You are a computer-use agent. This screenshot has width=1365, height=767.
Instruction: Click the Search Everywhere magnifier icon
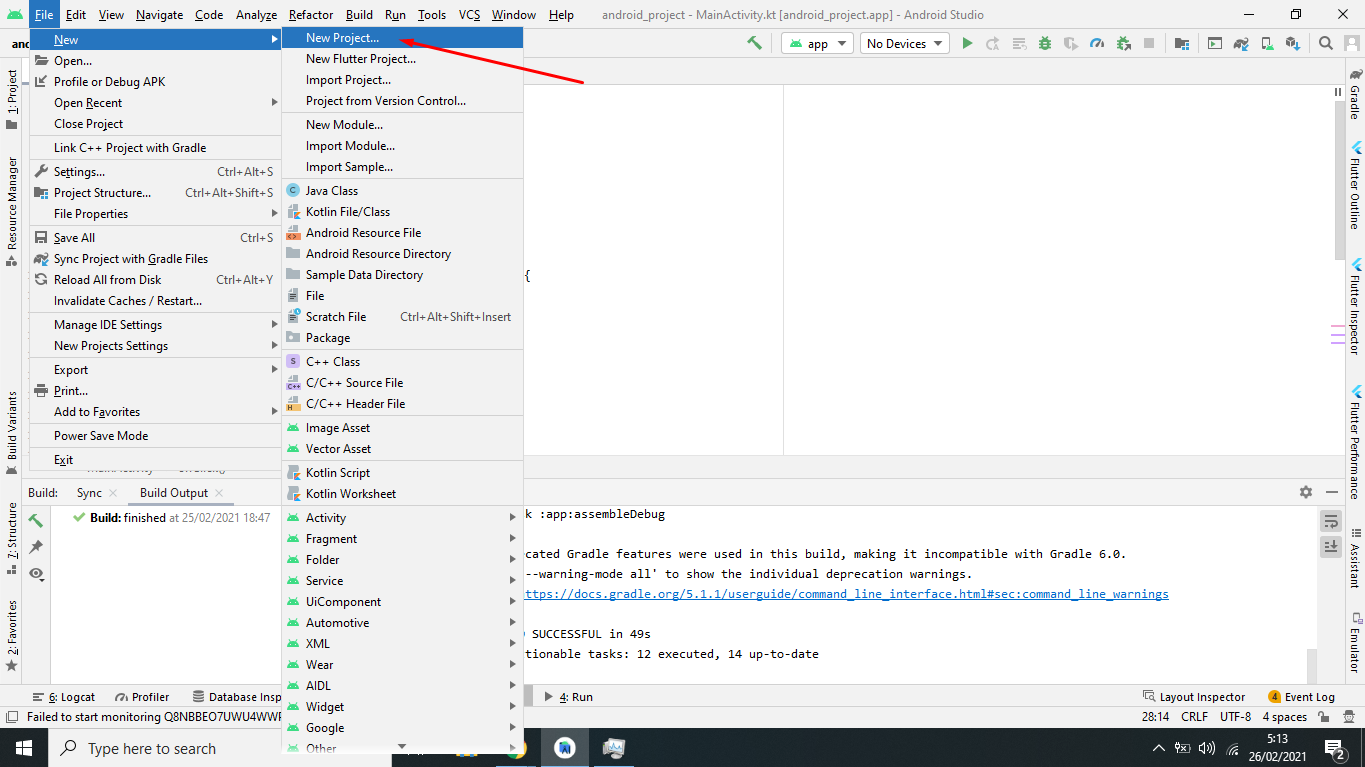click(x=1325, y=43)
